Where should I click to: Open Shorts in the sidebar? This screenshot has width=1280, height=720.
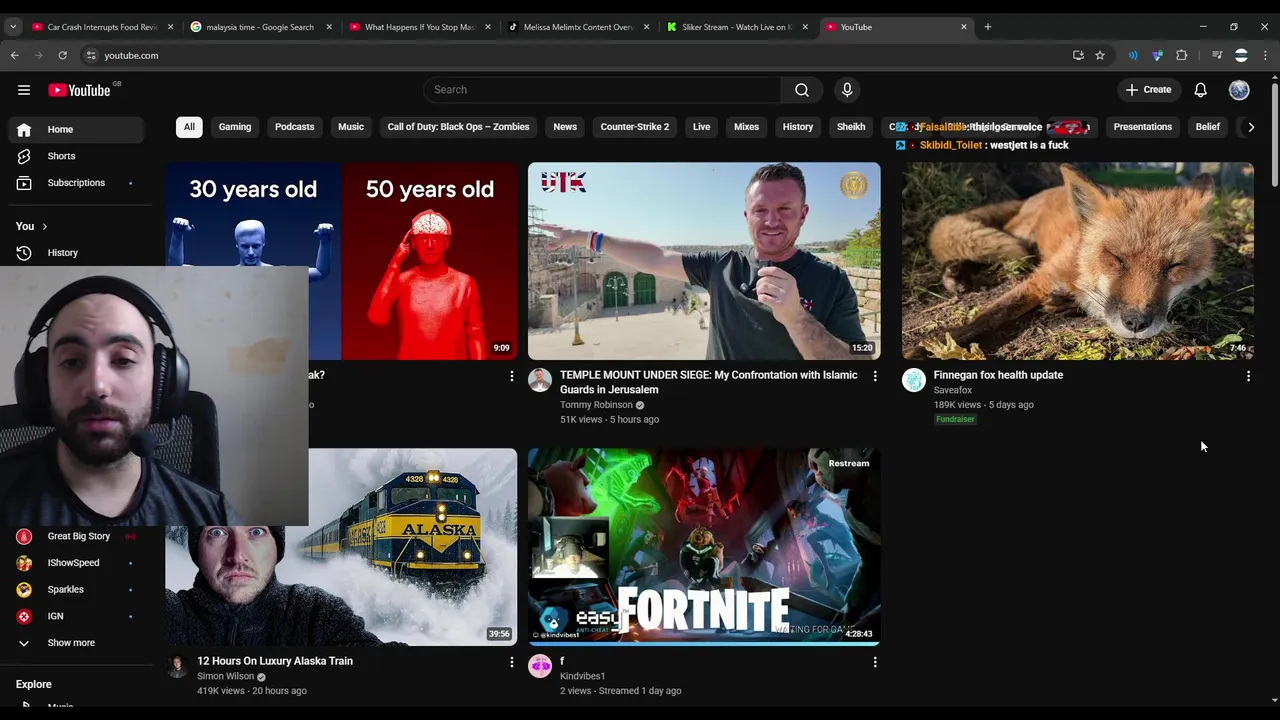(x=76, y=156)
